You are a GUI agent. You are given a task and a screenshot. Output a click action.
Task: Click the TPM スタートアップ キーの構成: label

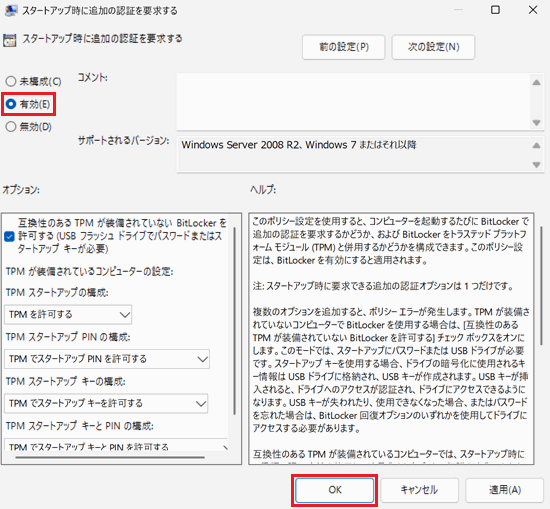point(66,382)
